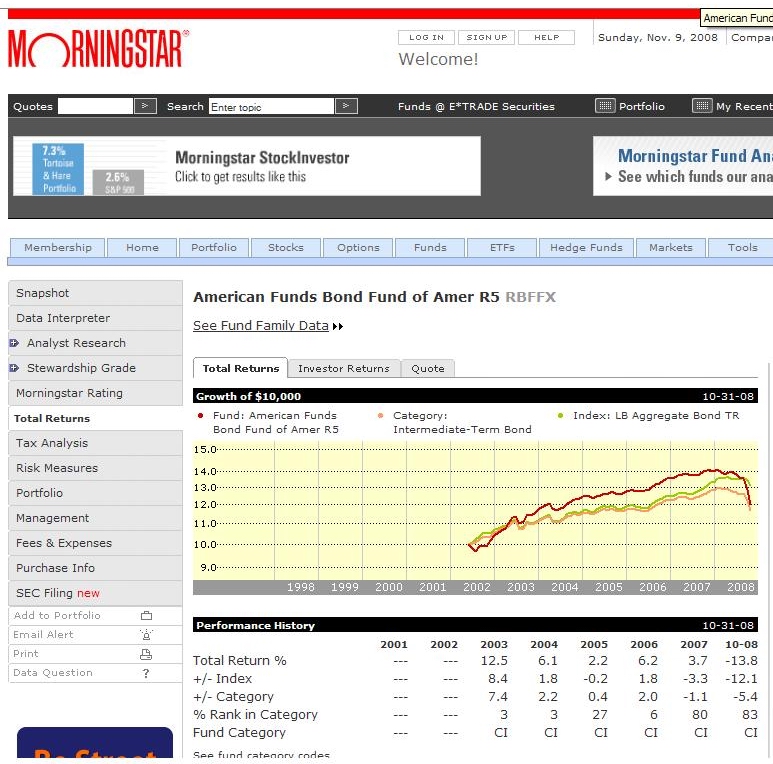Open the Membership nav tab

tap(58, 247)
